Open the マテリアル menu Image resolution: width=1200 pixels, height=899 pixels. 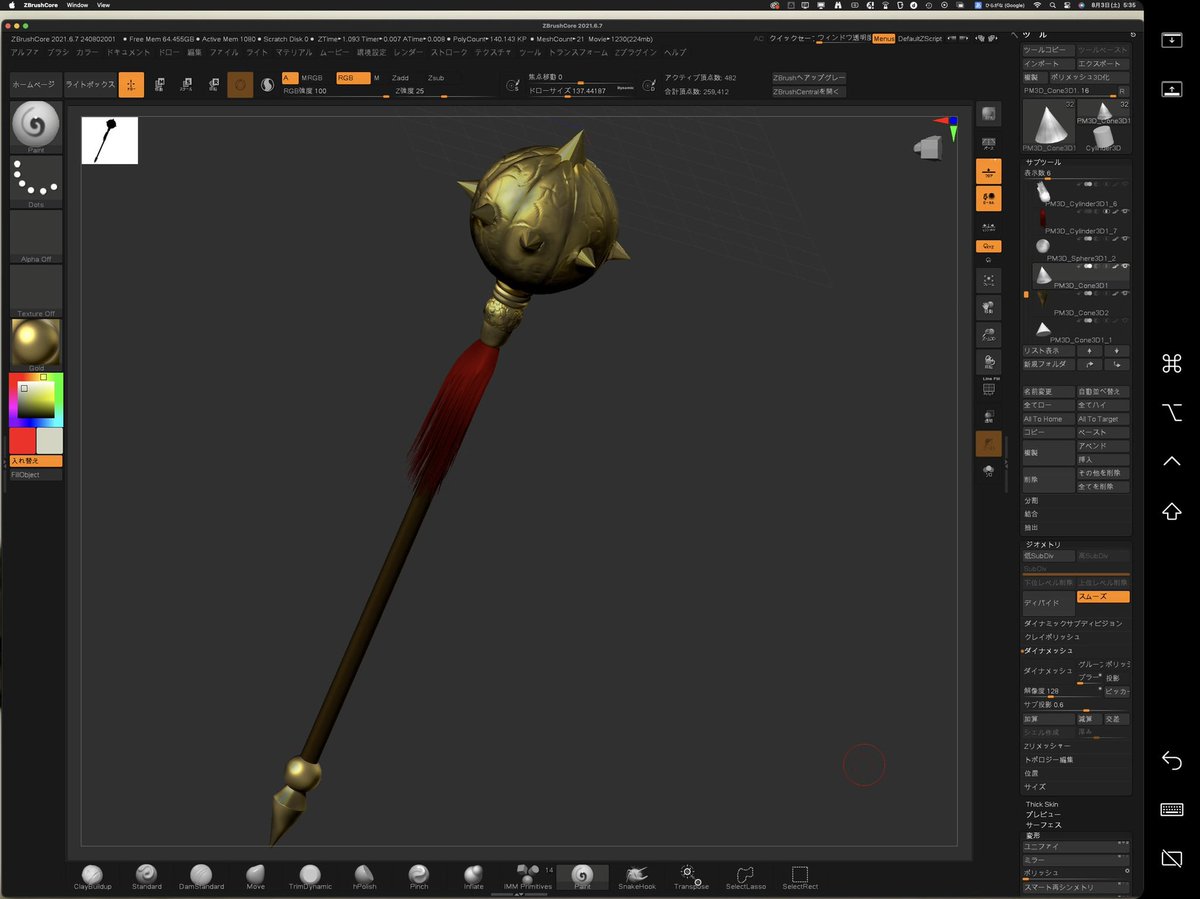click(294, 52)
